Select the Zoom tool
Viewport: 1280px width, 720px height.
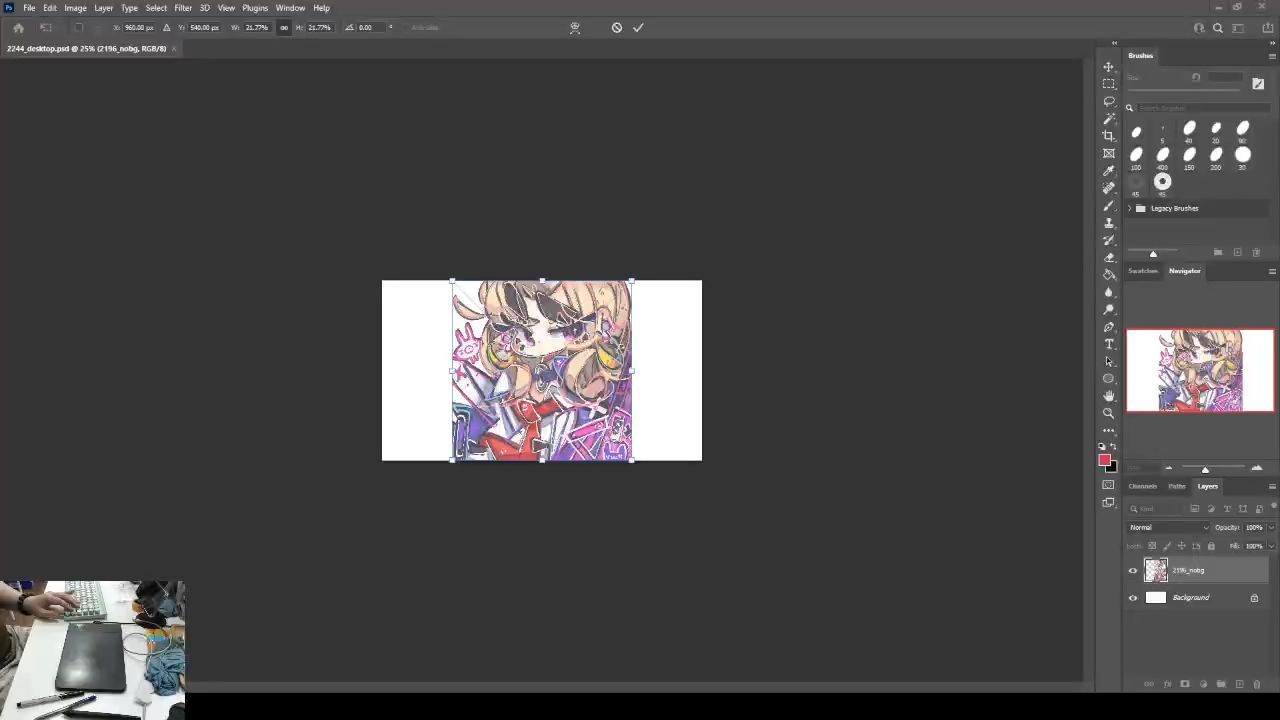[x=1108, y=413]
